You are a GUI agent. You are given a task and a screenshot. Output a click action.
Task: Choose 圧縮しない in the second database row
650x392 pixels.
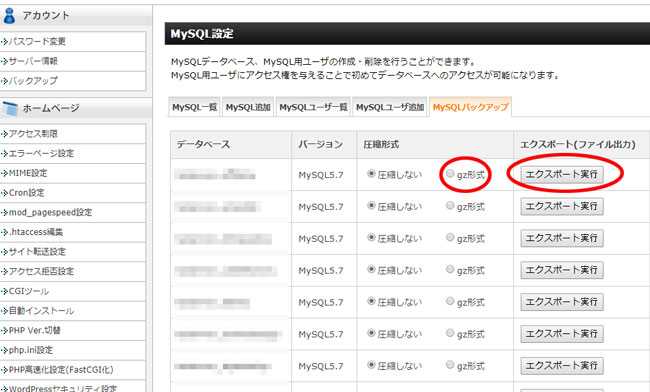tap(371, 205)
